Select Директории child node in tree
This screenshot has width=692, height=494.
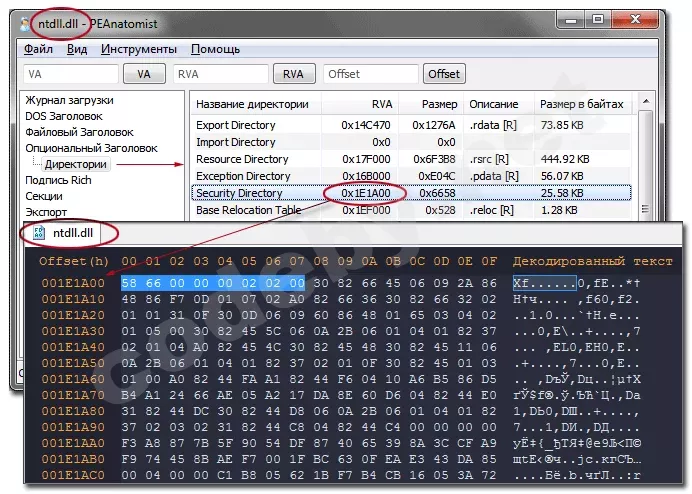coord(75,164)
